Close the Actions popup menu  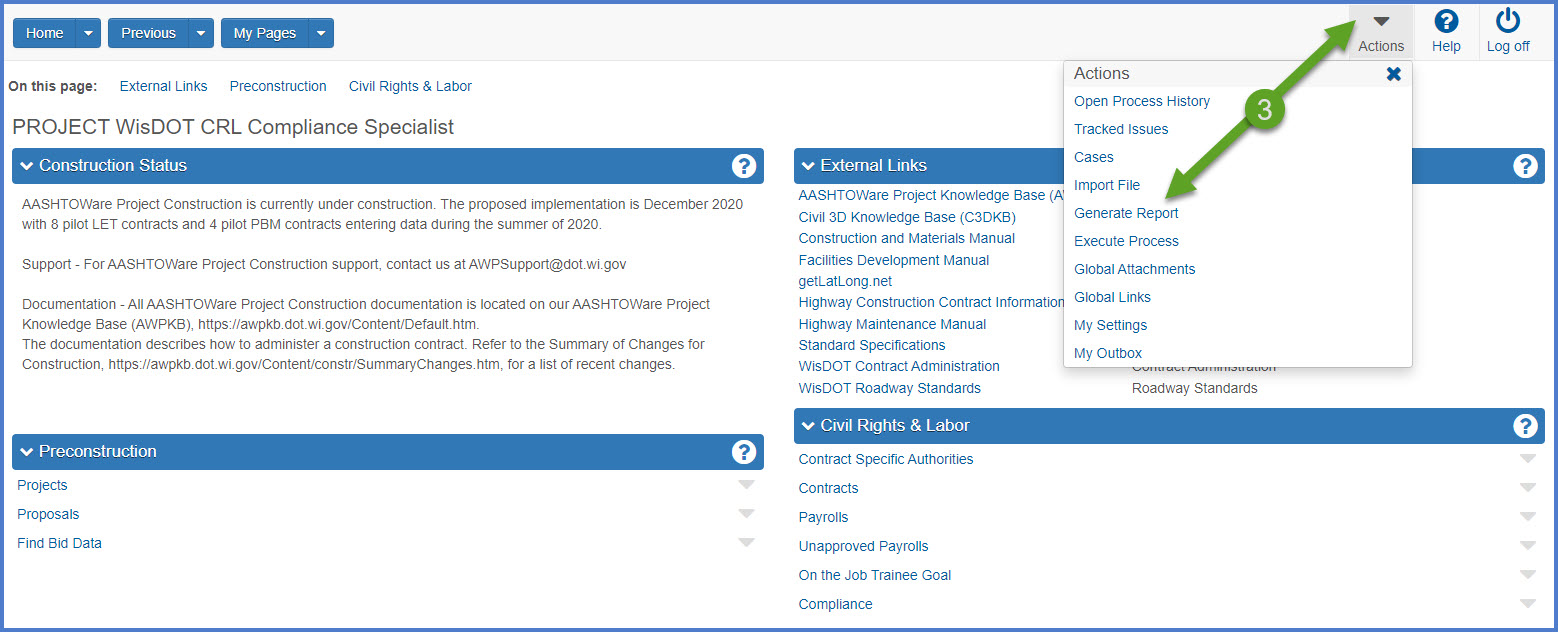[x=1394, y=74]
